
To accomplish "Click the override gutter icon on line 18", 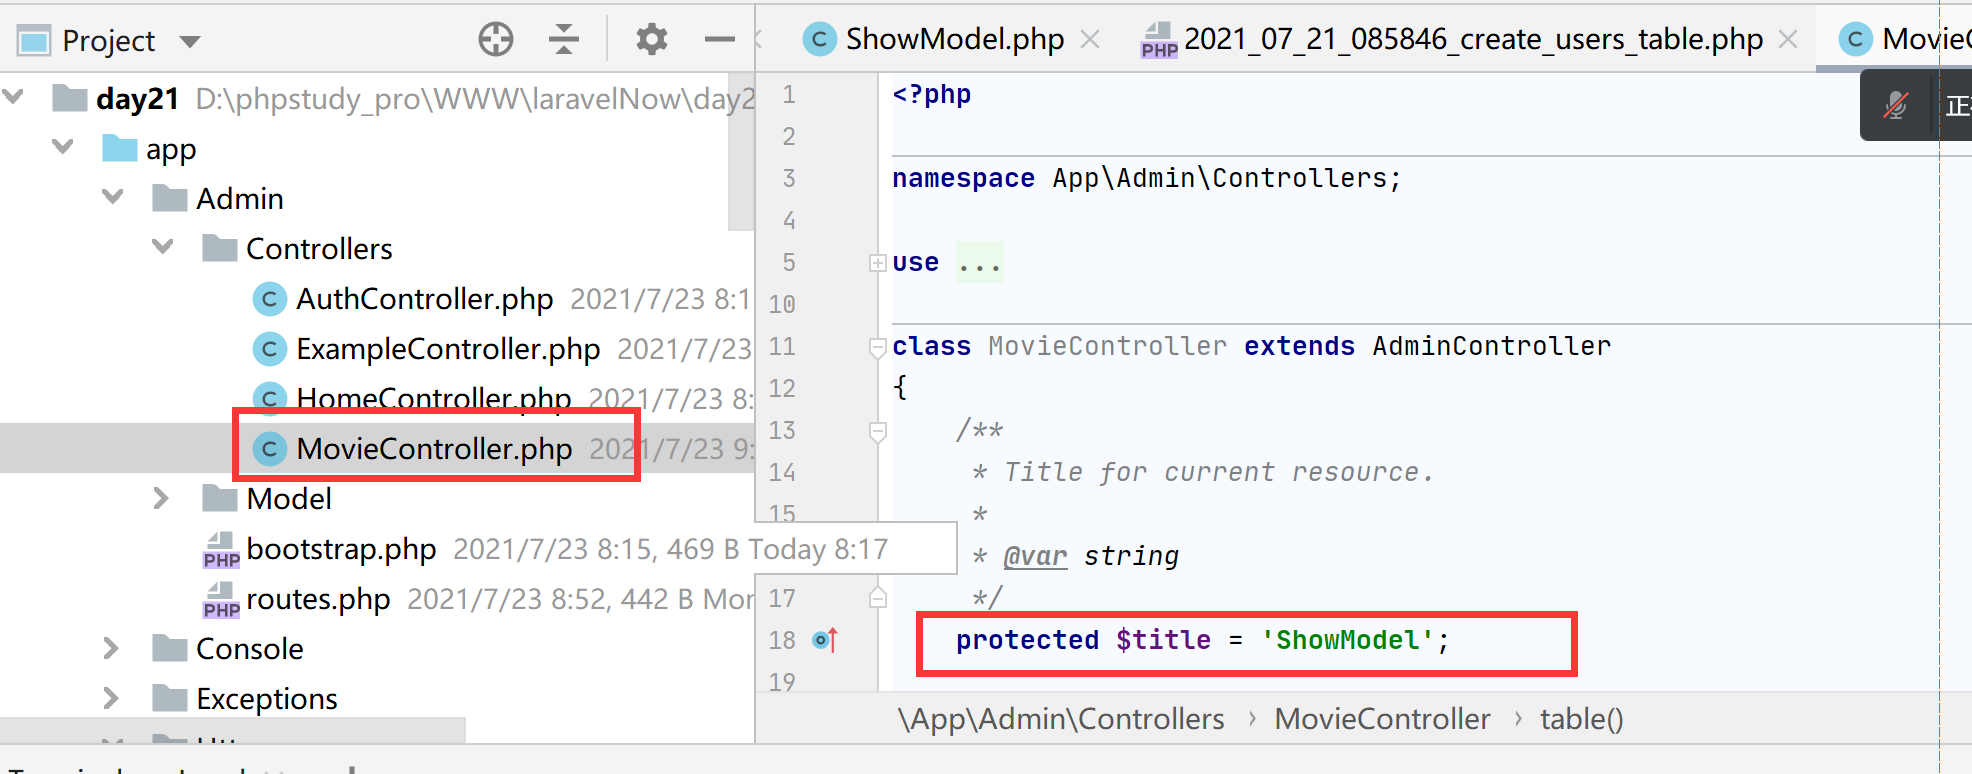I will pyautogui.click(x=825, y=640).
